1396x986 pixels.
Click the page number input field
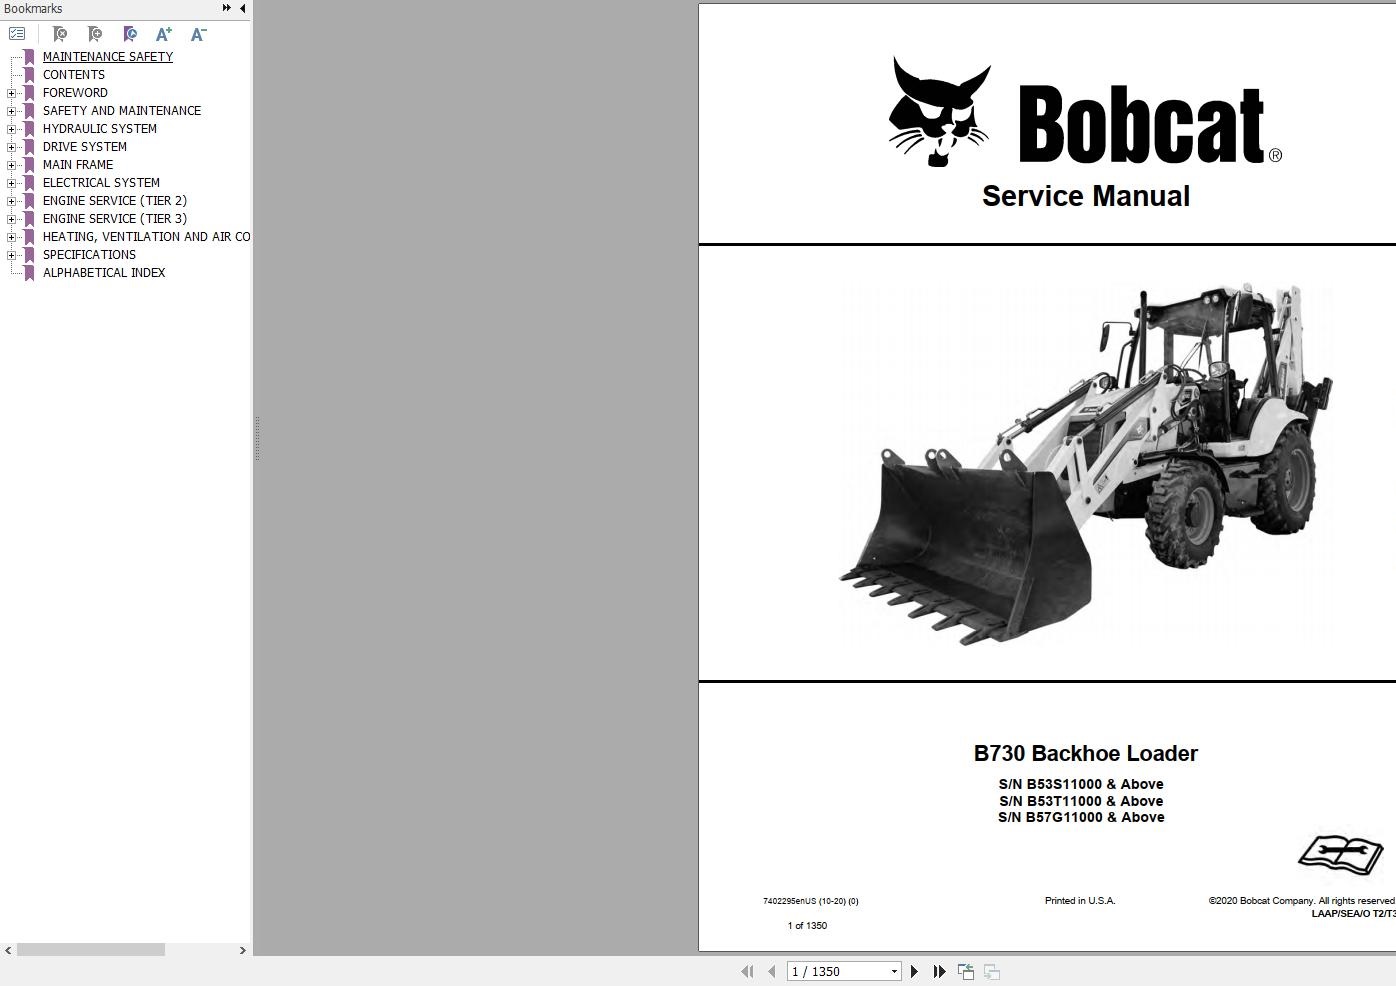tap(838, 971)
